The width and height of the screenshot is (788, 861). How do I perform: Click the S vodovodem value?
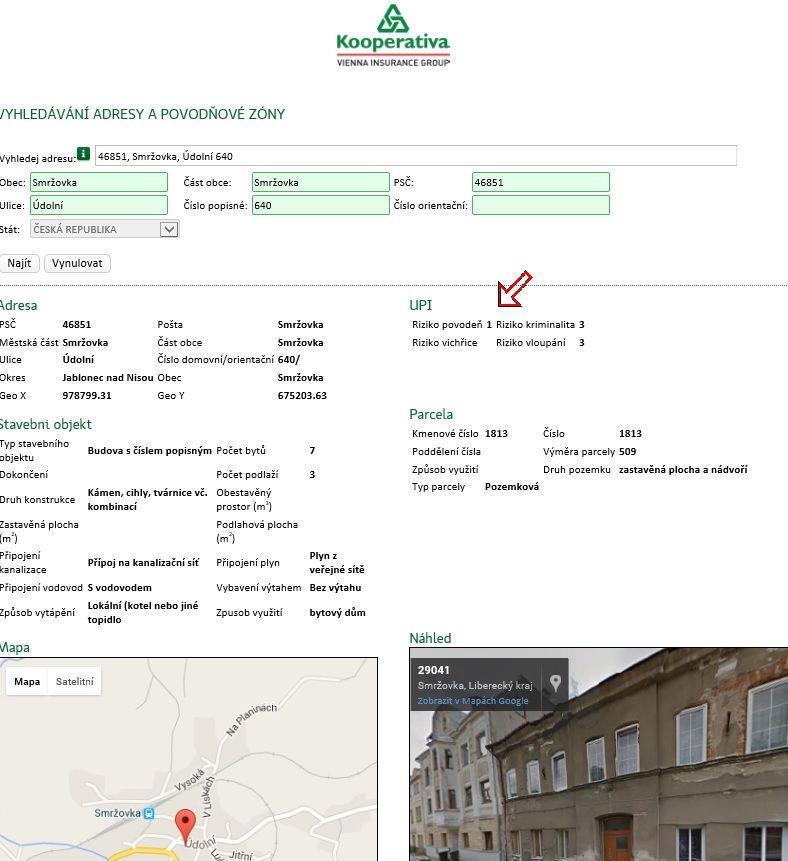(x=119, y=588)
